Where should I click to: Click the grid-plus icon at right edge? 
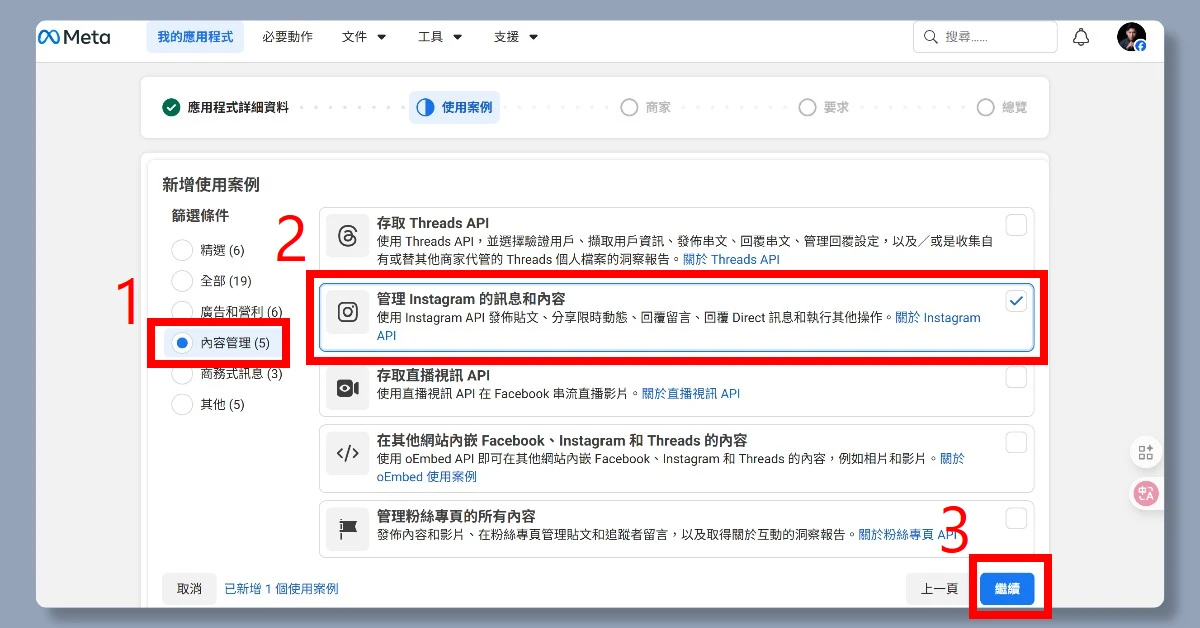1146,452
